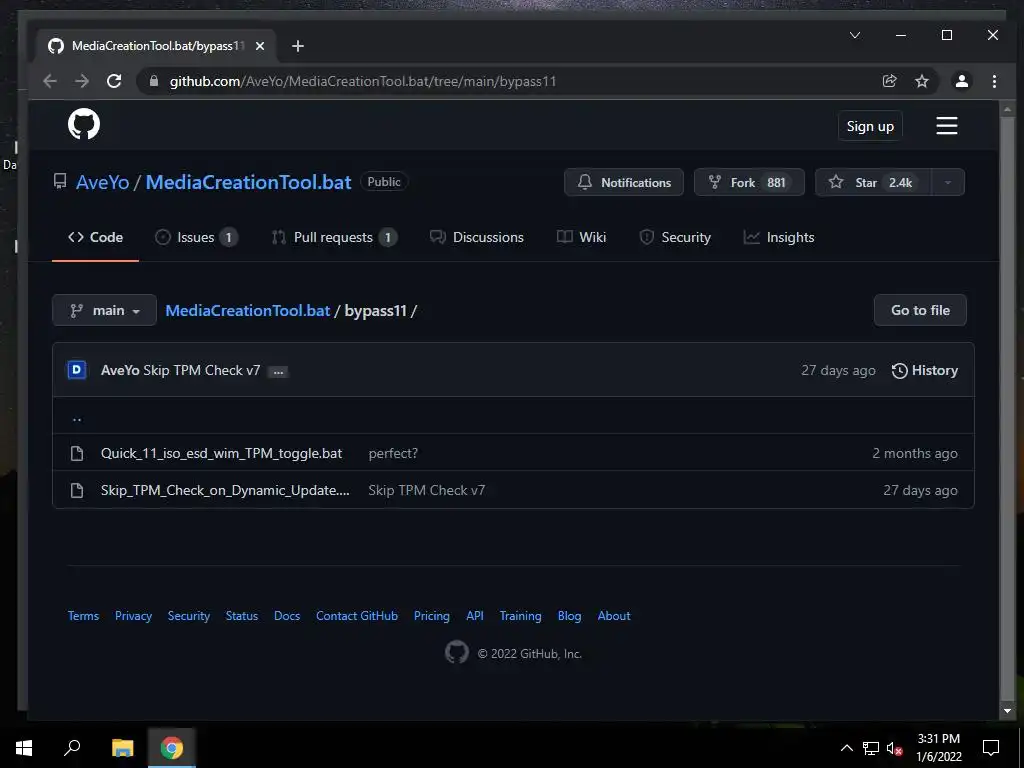Switch to the Issues tab

click(196, 237)
